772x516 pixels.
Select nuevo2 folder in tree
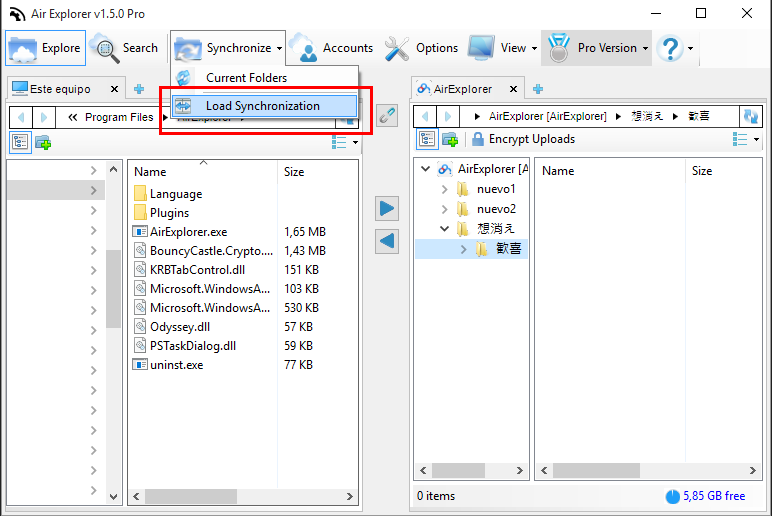tap(496, 209)
